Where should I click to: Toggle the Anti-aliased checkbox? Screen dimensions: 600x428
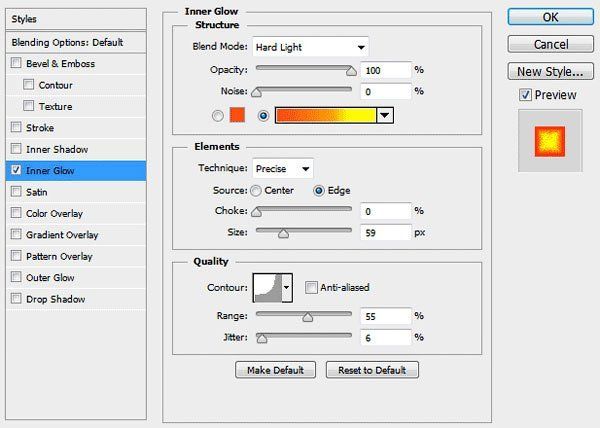coord(311,287)
